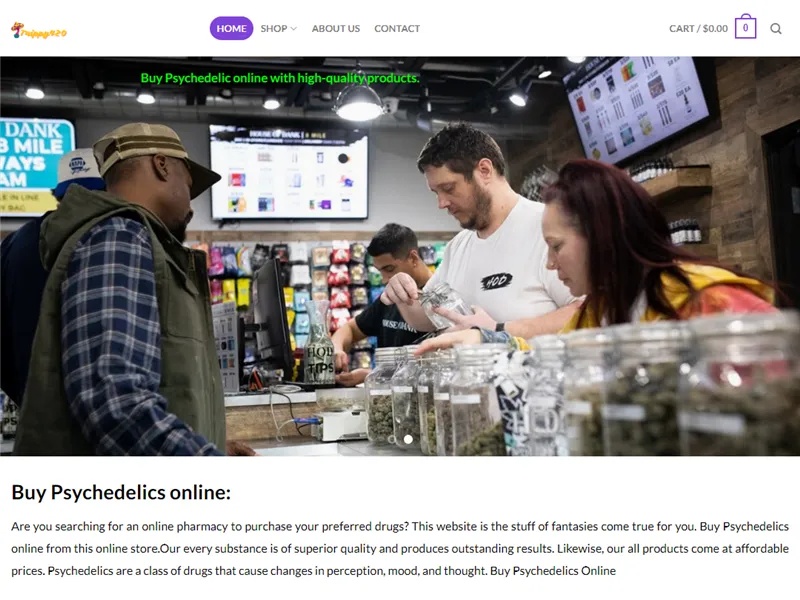The width and height of the screenshot is (800, 600).
Task: Click the zero item count in cart bag
Action: (745, 28)
